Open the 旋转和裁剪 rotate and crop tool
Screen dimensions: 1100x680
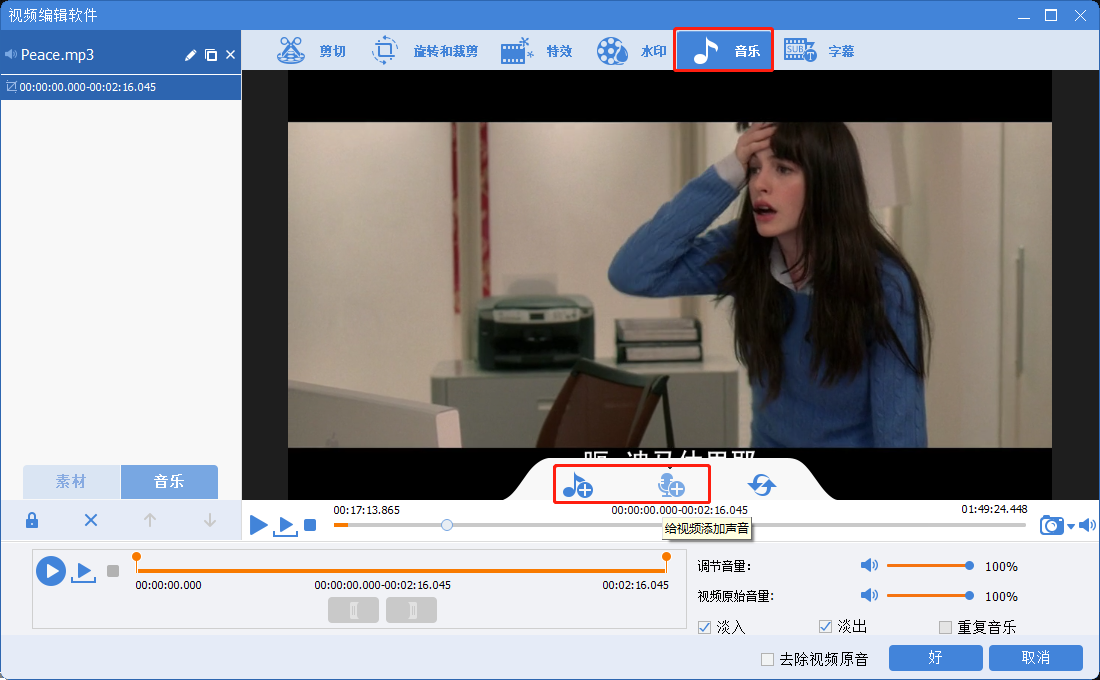click(x=424, y=51)
